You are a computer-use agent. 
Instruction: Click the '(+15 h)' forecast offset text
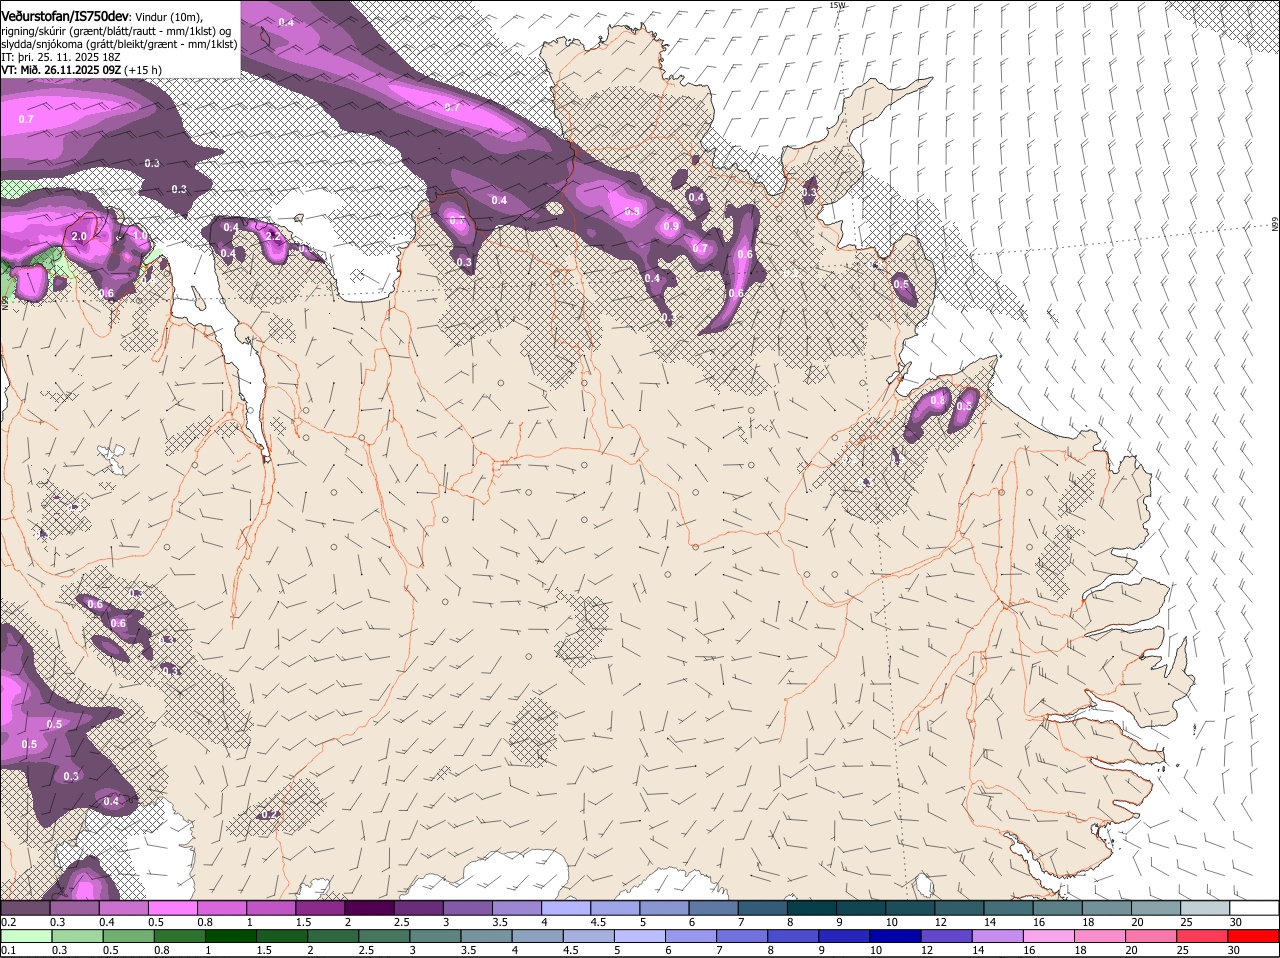(x=144, y=70)
